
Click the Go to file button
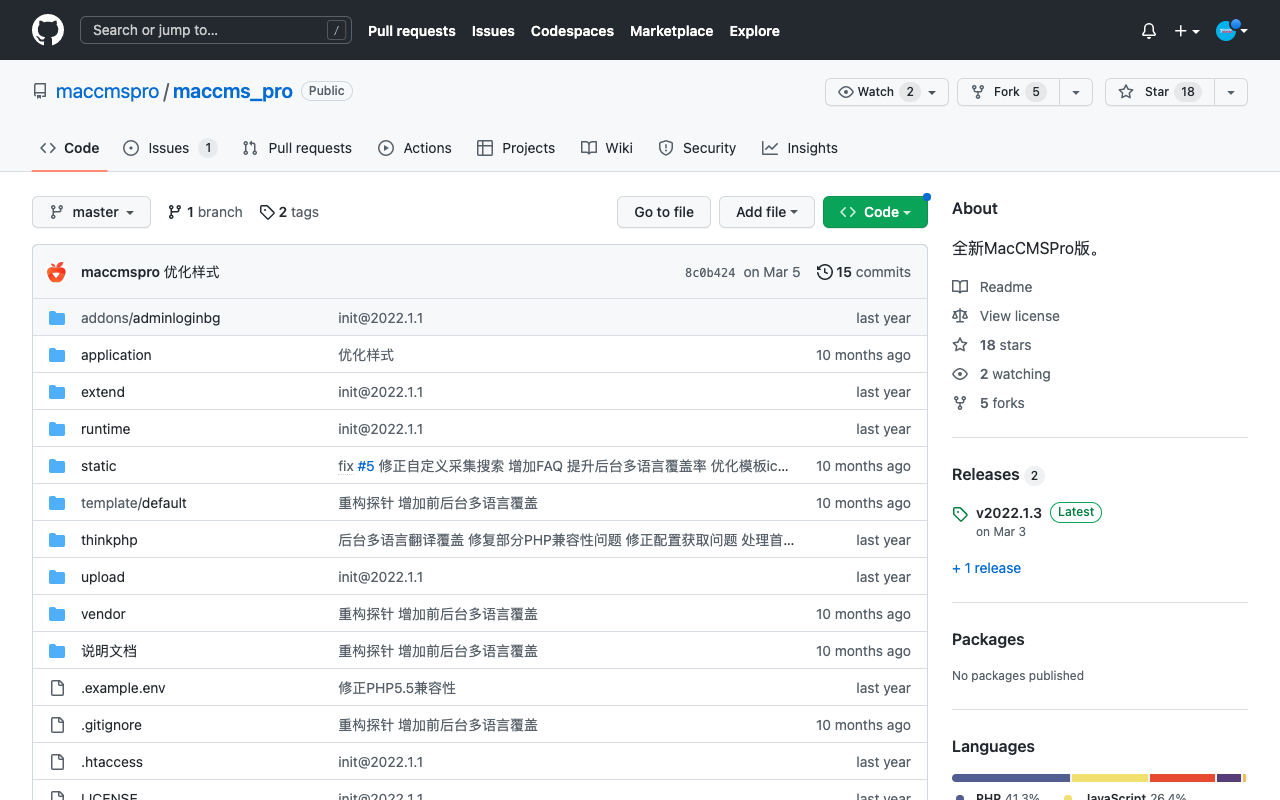(x=663, y=211)
